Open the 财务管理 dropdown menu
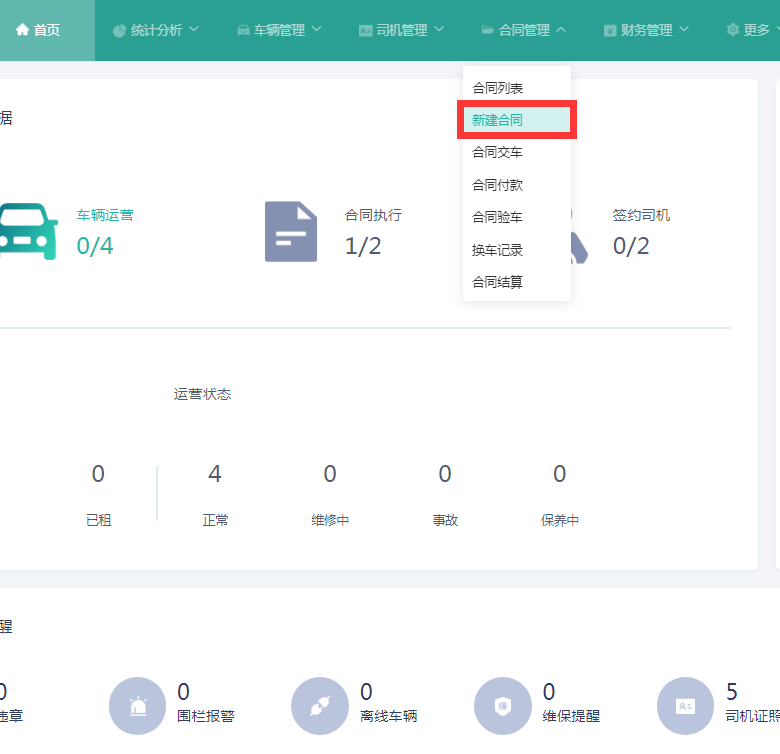Viewport: 780px width, 754px height. point(646,30)
